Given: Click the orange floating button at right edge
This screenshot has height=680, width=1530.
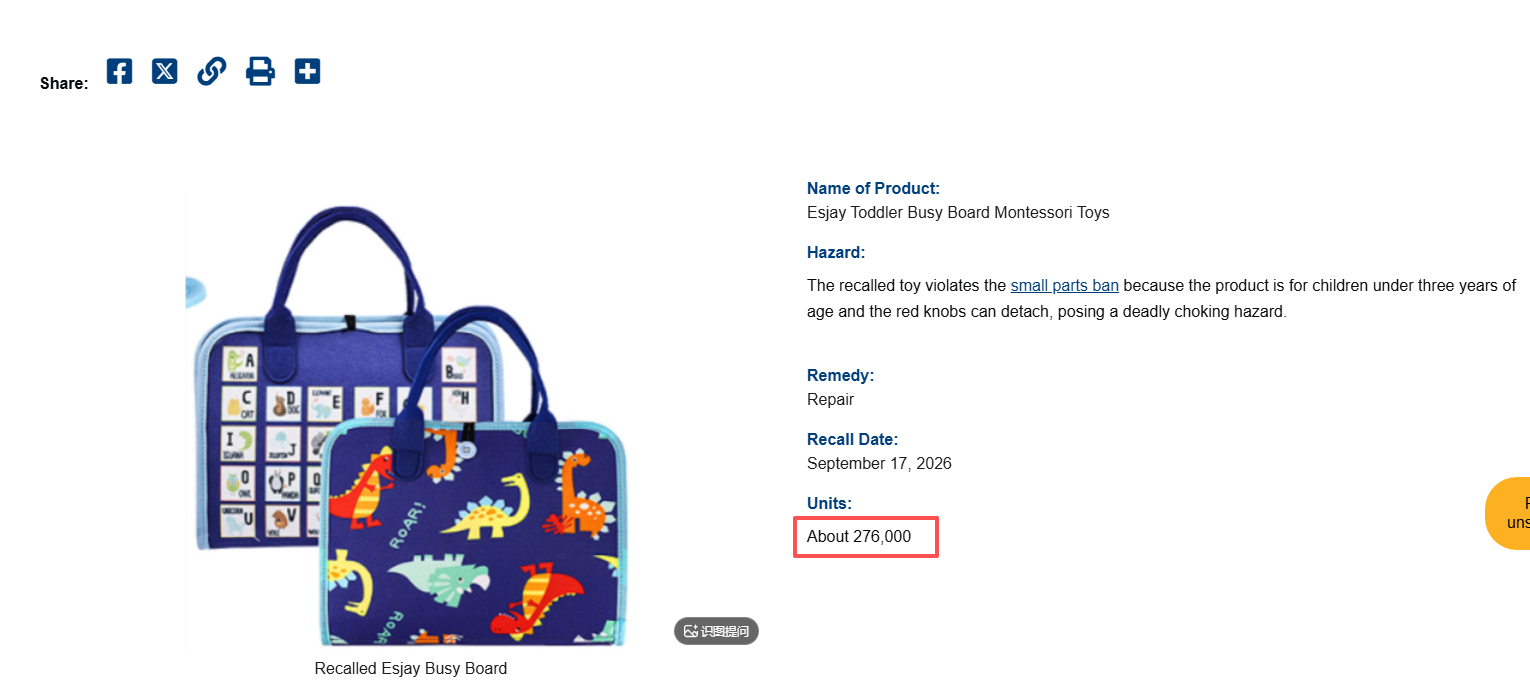Looking at the screenshot, I should point(1508,513).
